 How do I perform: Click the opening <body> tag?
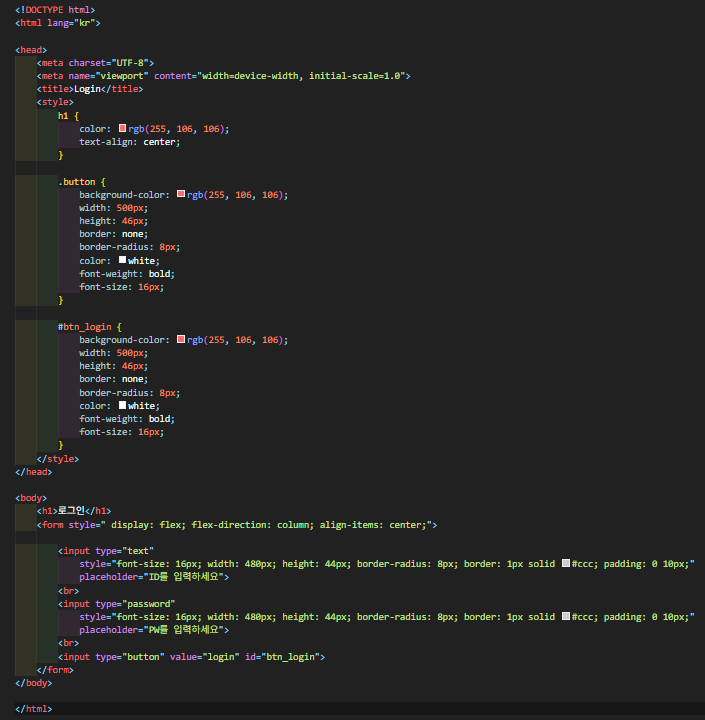[31, 498]
